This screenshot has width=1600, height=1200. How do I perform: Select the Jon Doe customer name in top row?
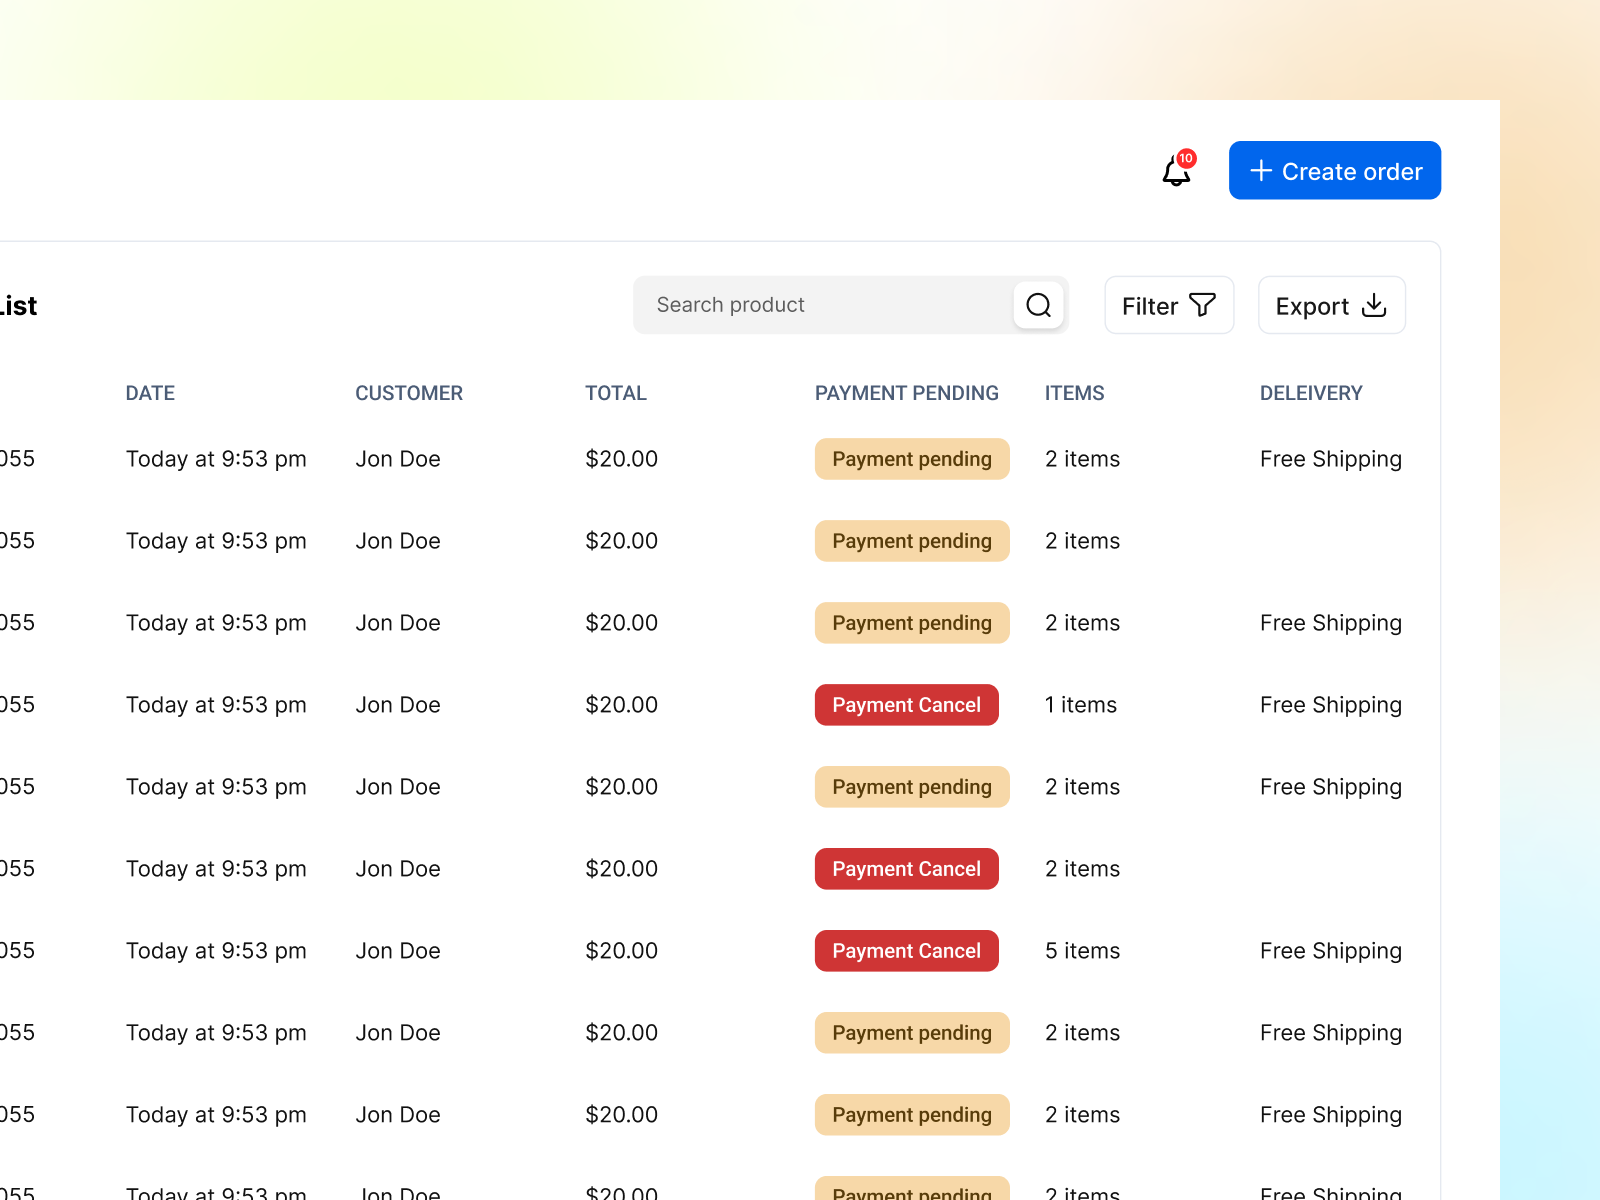(x=398, y=458)
